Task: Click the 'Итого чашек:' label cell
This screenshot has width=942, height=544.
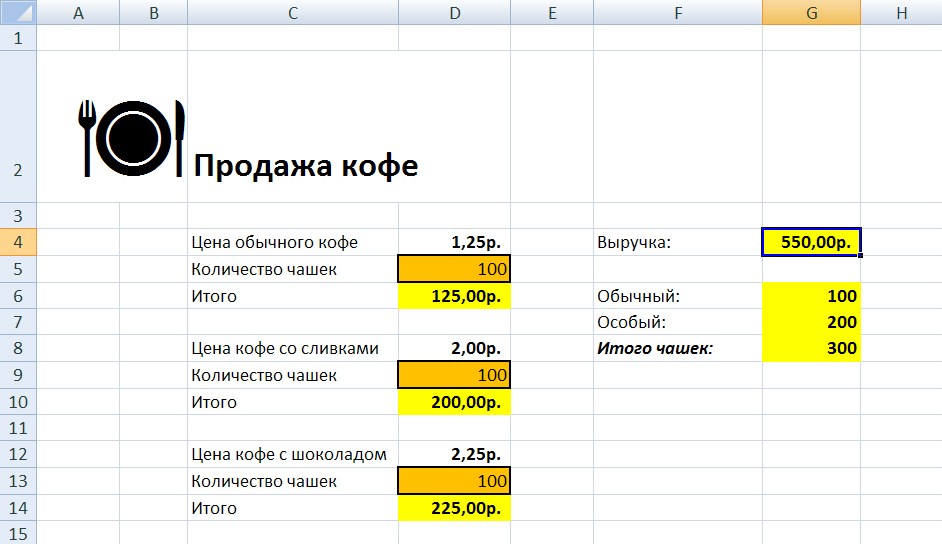Action: 678,348
